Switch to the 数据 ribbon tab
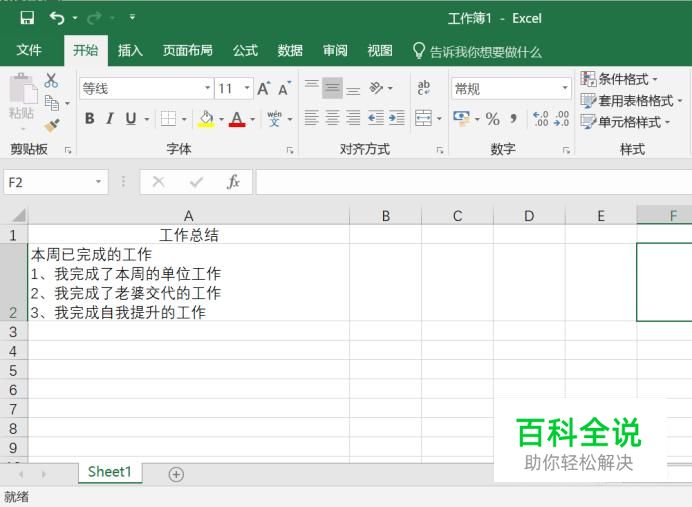Screen dimensions: 692x507 [x=290, y=50]
